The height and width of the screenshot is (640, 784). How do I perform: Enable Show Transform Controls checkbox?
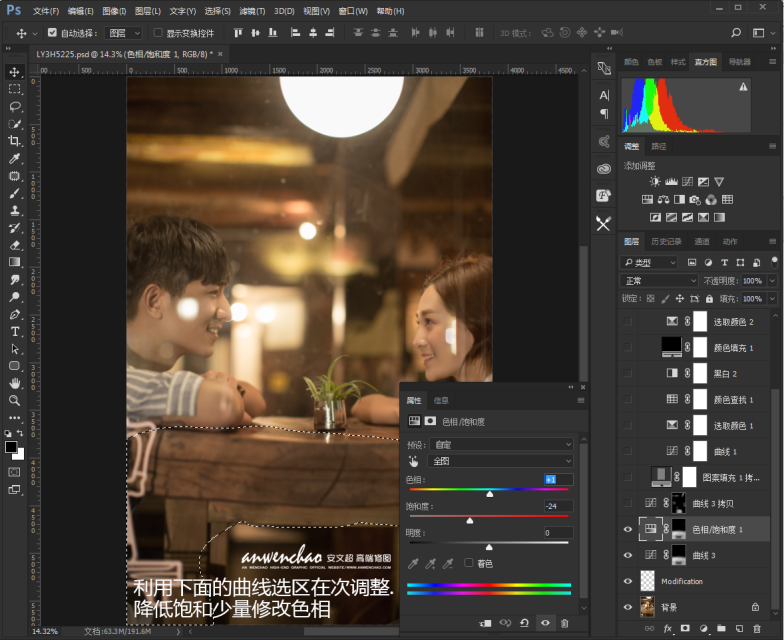158,32
